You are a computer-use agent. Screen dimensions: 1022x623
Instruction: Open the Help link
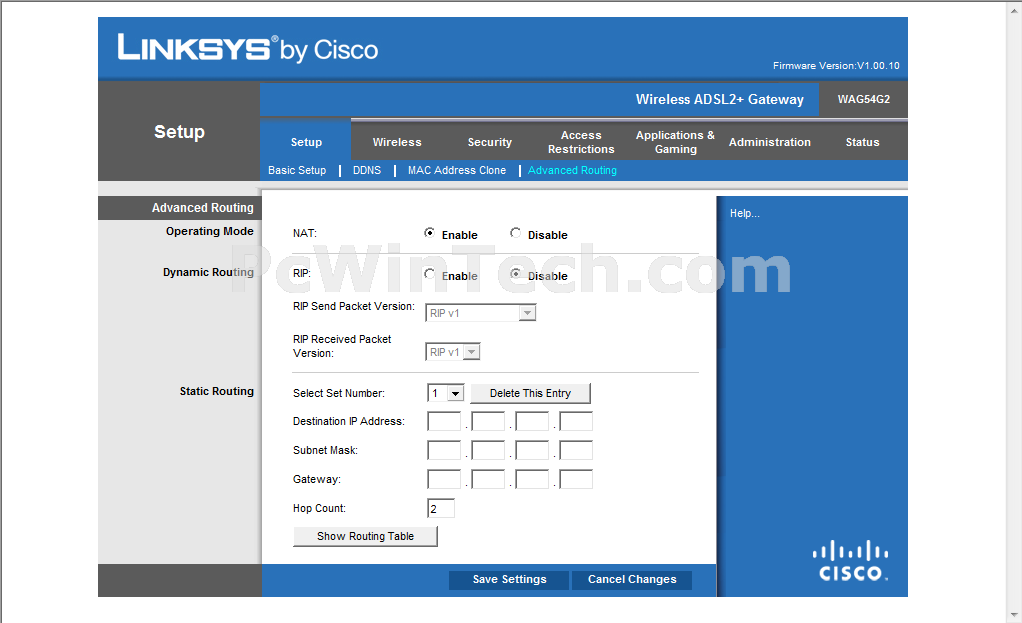tap(744, 213)
